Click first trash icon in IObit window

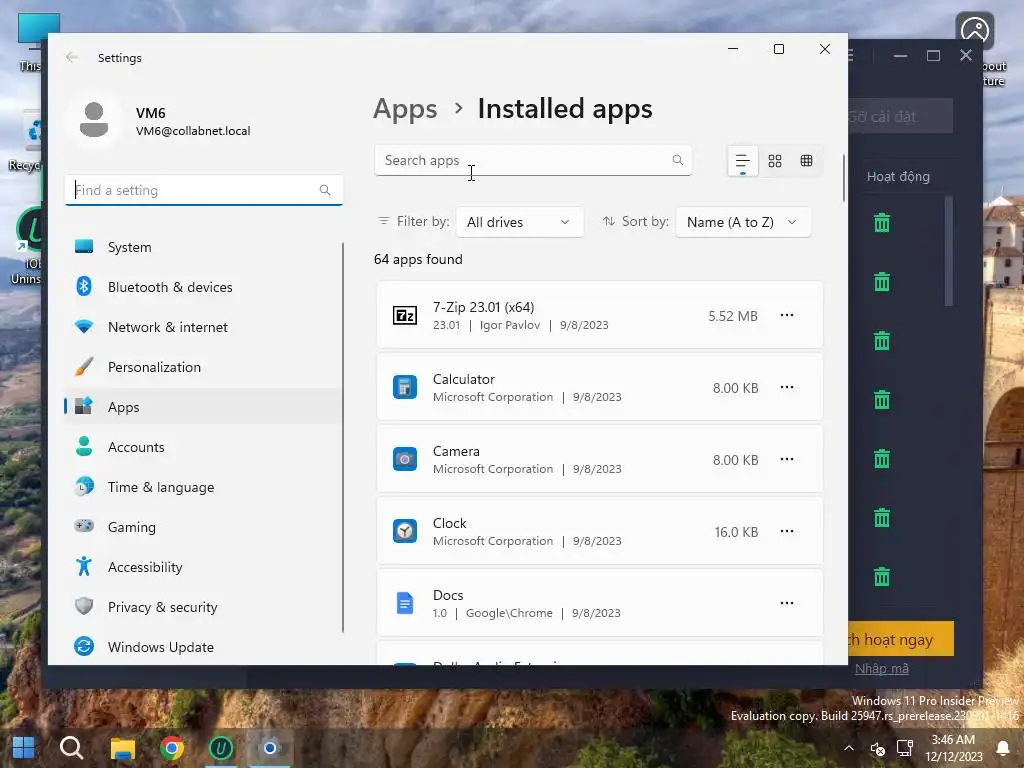click(x=882, y=223)
